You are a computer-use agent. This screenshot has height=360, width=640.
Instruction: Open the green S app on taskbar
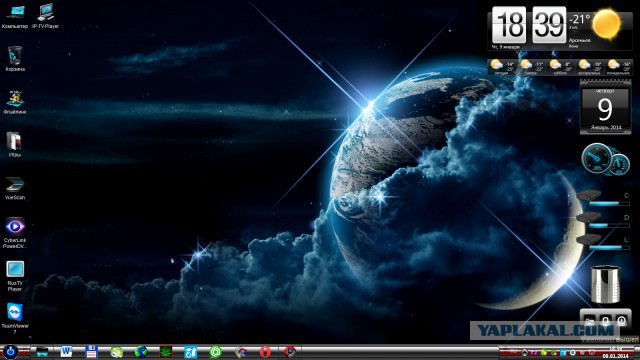(x=116, y=352)
